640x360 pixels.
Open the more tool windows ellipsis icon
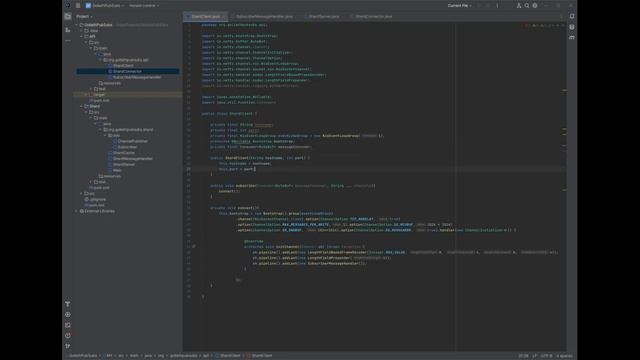click(x=68, y=41)
